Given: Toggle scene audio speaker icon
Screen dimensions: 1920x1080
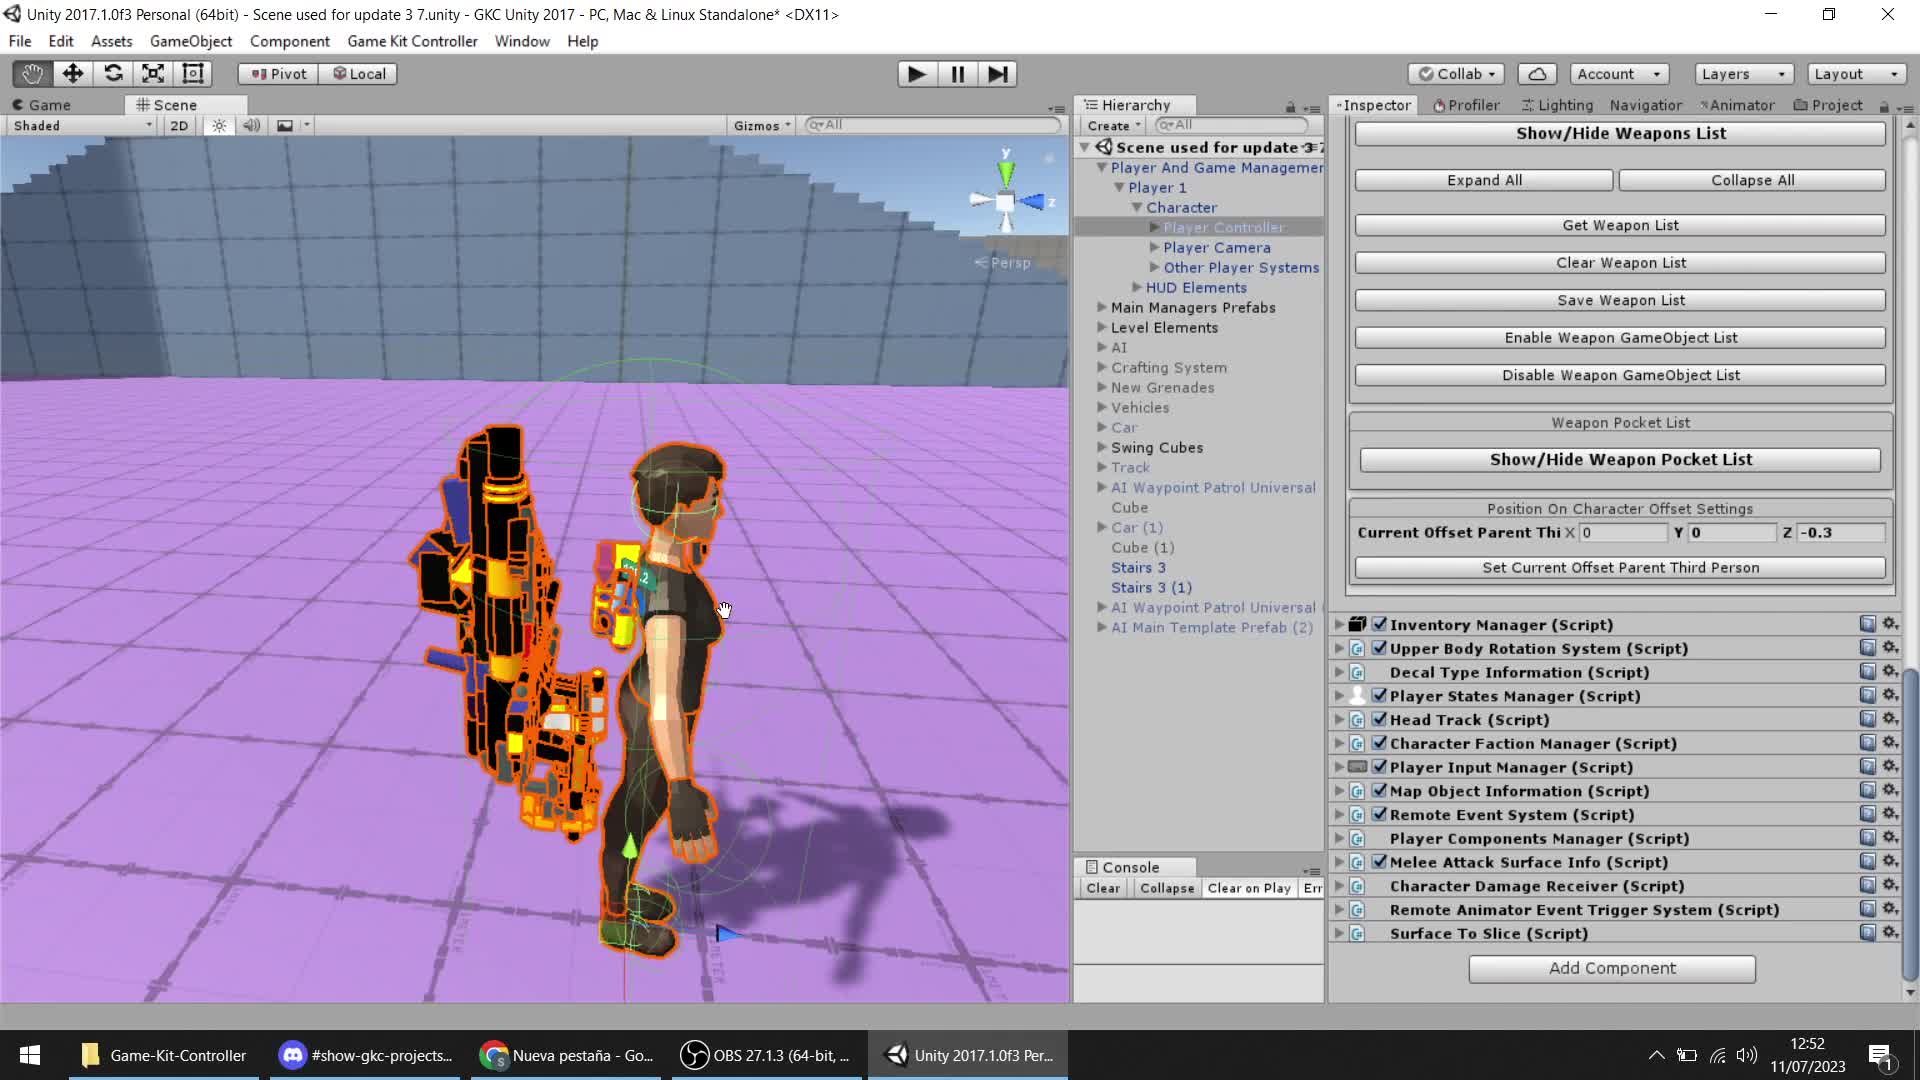Looking at the screenshot, I should click(x=251, y=126).
